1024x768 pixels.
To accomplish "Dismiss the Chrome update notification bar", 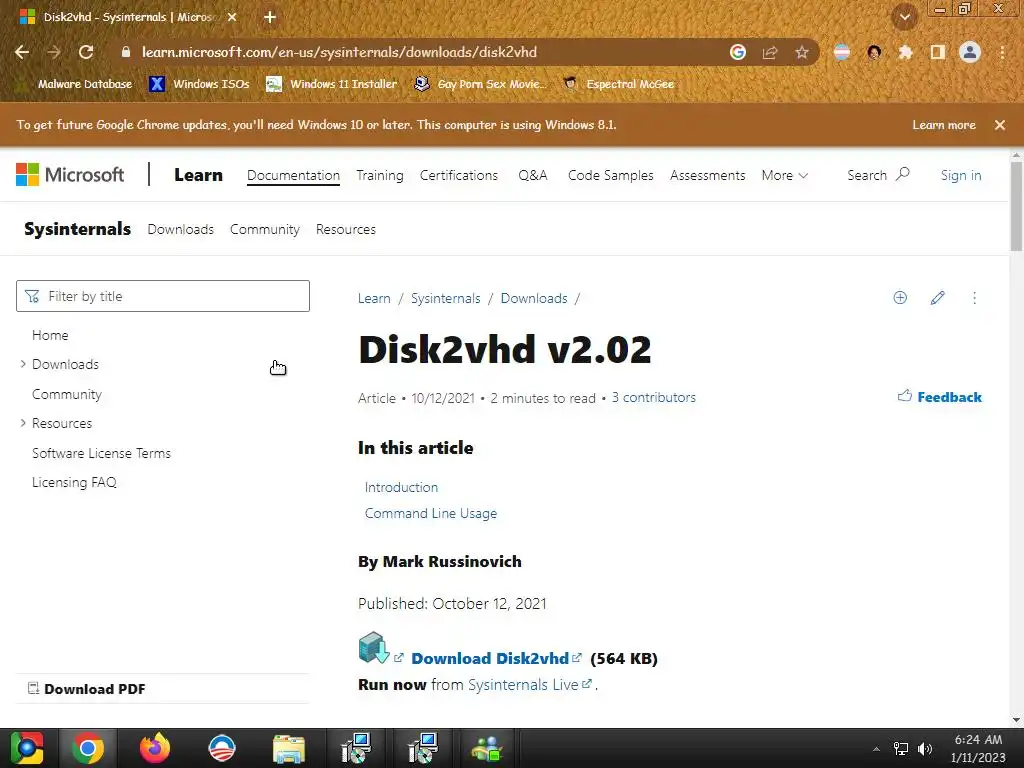I will point(999,125).
